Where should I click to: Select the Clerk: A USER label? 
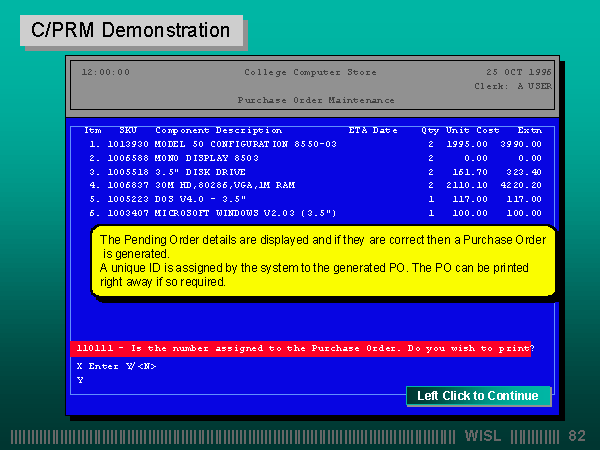(512, 86)
